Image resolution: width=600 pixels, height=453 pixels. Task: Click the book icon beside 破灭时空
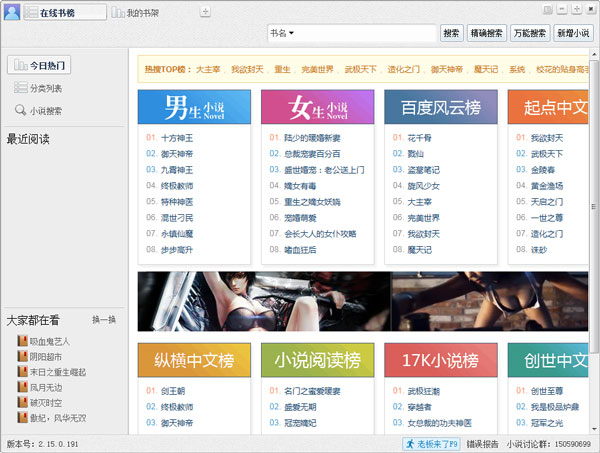click(x=22, y=402)
